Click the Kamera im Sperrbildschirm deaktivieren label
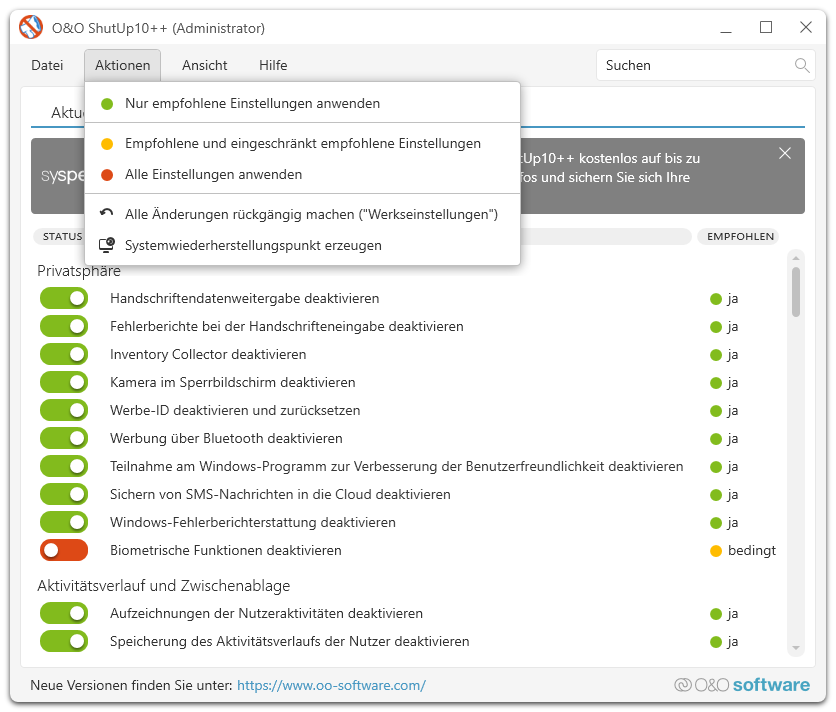Viewport: 836px width, 712px height. coord(232,382)
